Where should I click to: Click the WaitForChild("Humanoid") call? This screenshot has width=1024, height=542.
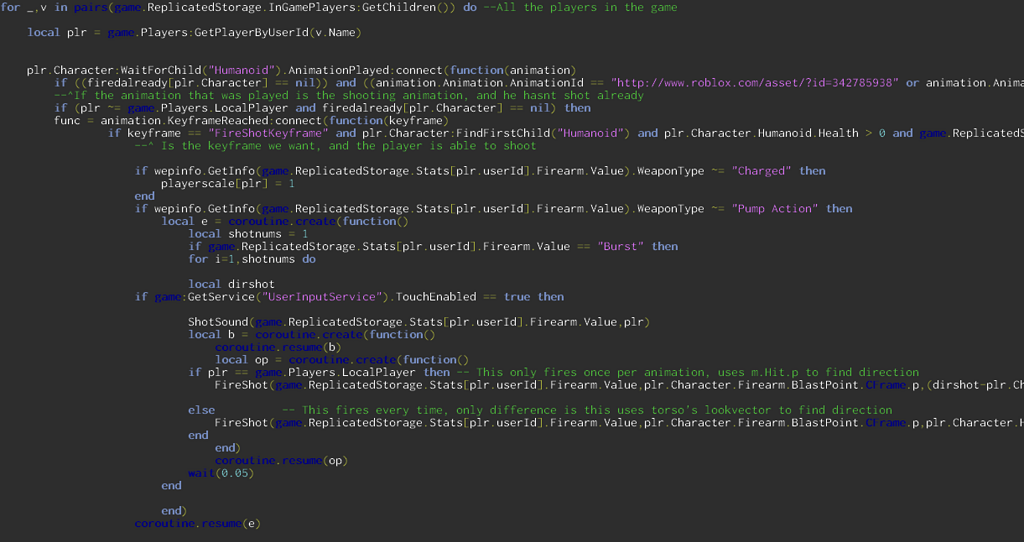201,70
